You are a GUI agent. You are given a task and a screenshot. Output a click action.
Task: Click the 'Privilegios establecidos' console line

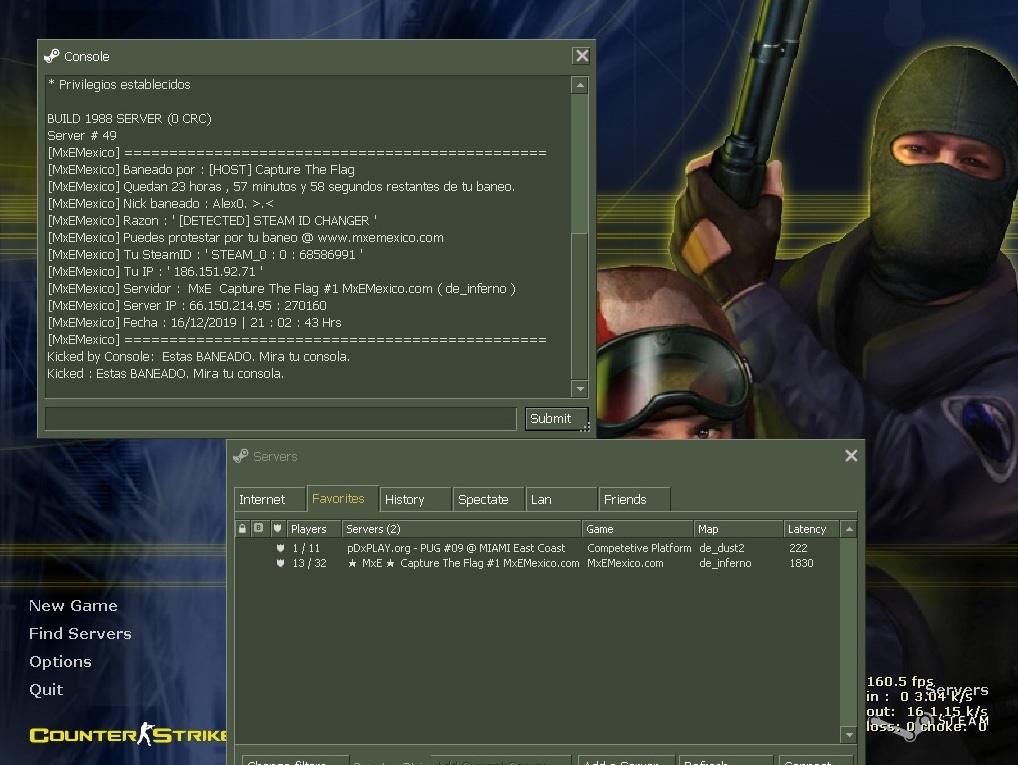coord(119,84)
